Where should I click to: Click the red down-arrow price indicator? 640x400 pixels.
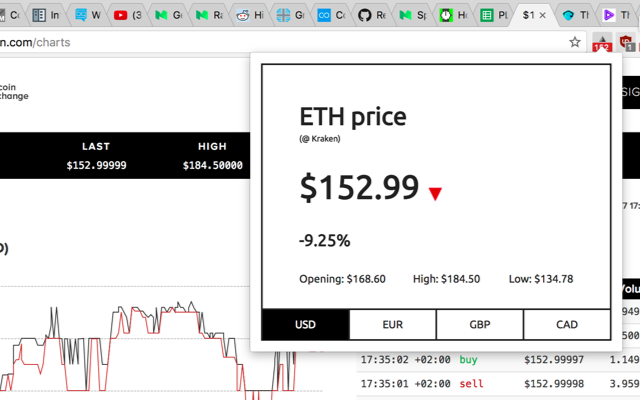(434, 193)
